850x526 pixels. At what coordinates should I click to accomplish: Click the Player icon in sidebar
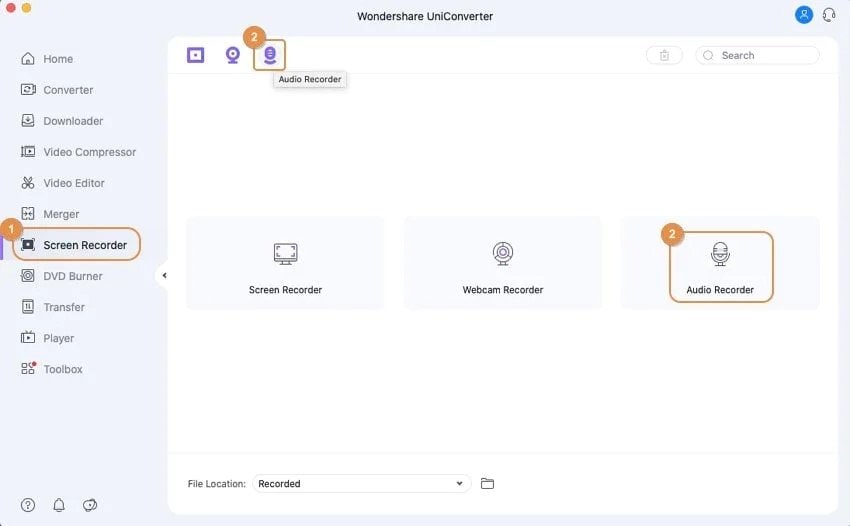pyautogui.click(x=28, y=337)
